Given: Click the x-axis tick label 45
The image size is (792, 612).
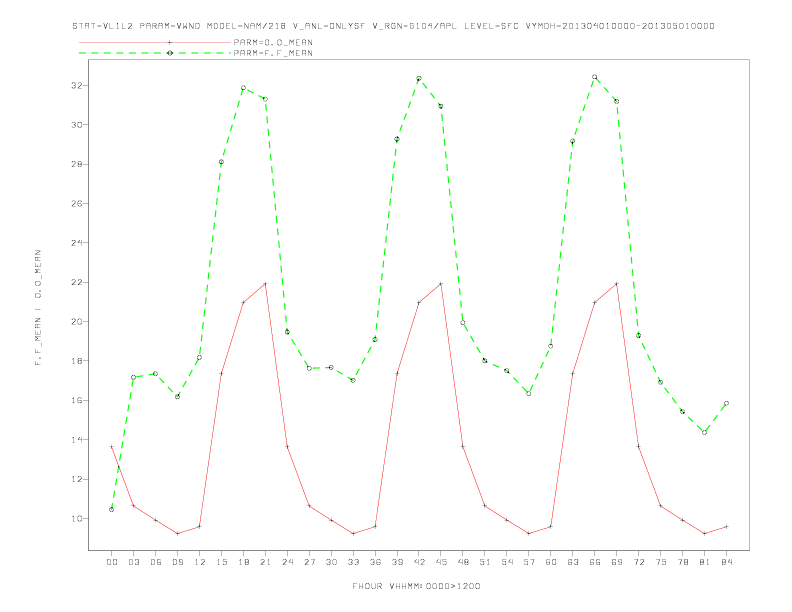Looking at the screenshot, I should [441, 562].
